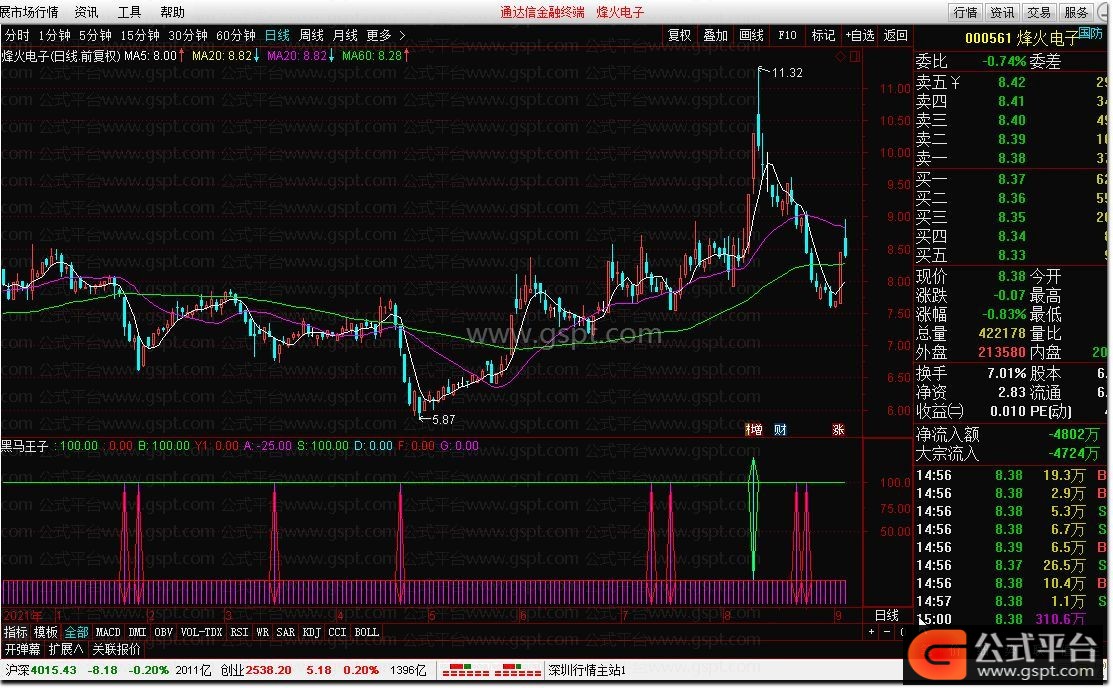Switch to 周线 weekly chart
Screen dimensions: 1113x688
click(x=311, y=35)
